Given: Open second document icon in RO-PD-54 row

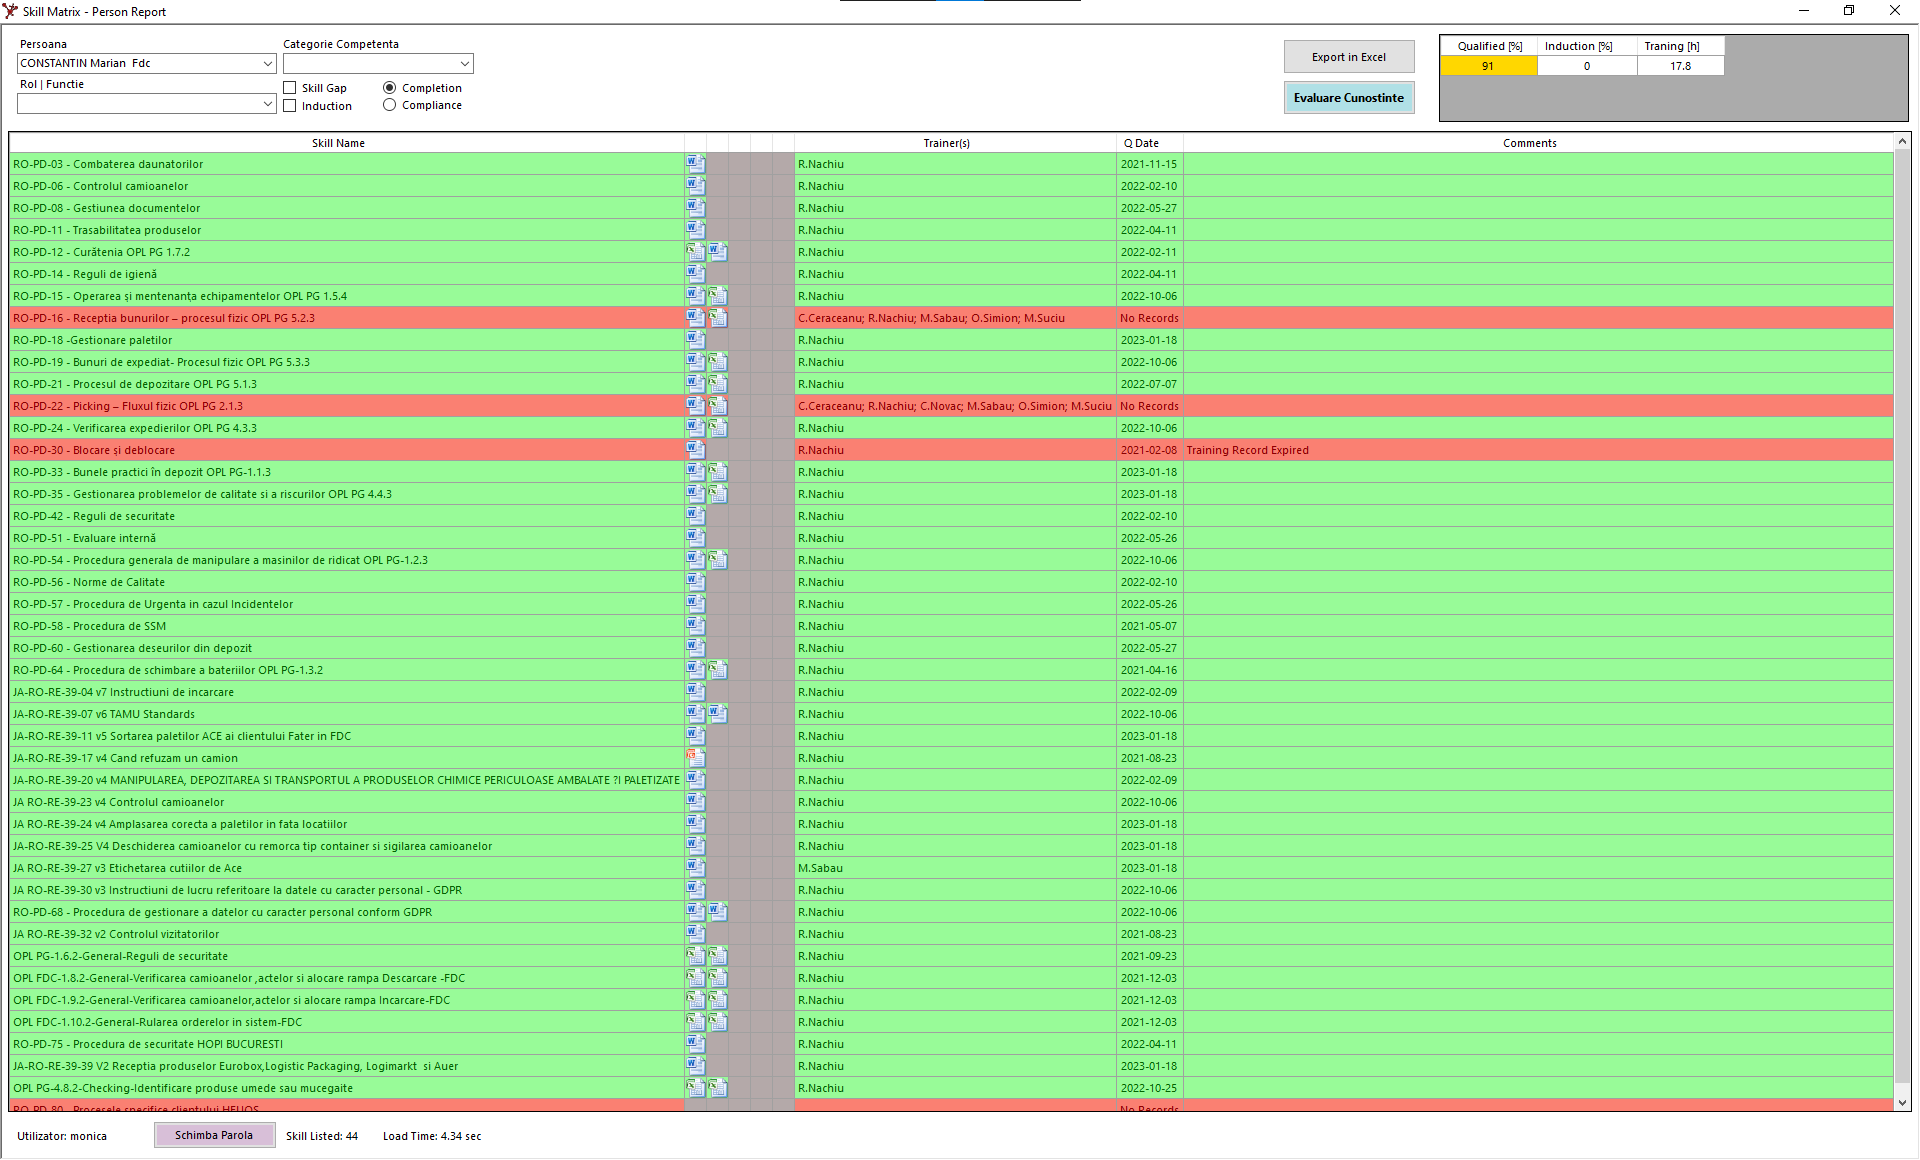Looking at the screenshot, I should pos(718,560).
